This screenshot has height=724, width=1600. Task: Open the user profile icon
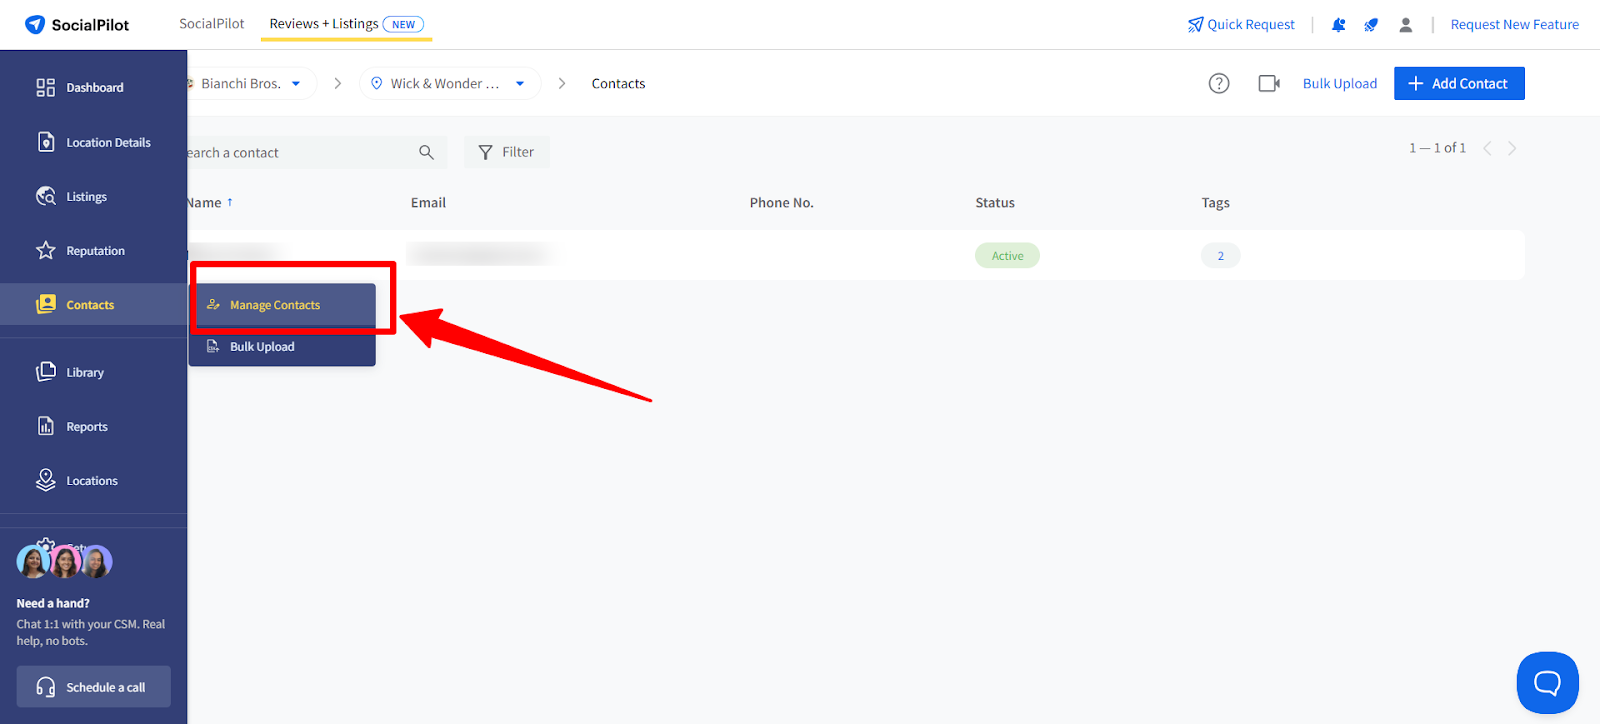pyautogui.click(x=1405, y=25)
